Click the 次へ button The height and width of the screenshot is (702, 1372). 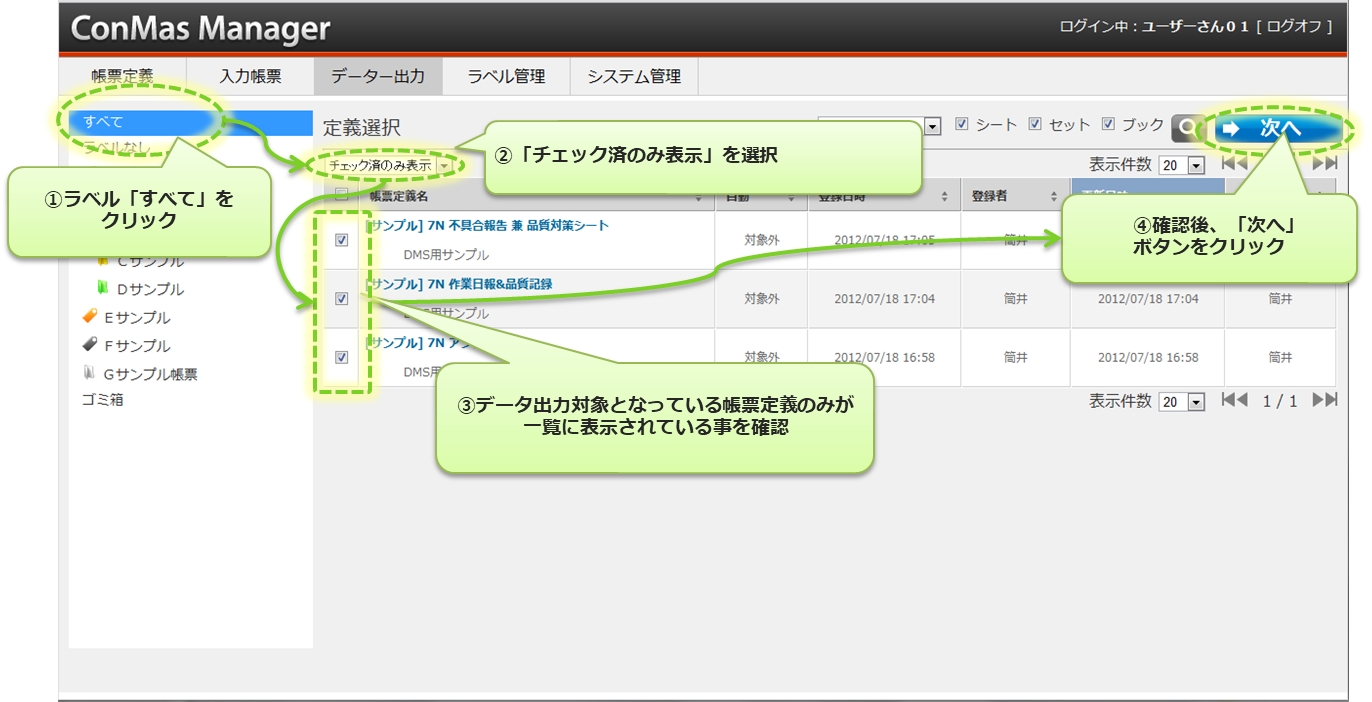[1279, 128]
